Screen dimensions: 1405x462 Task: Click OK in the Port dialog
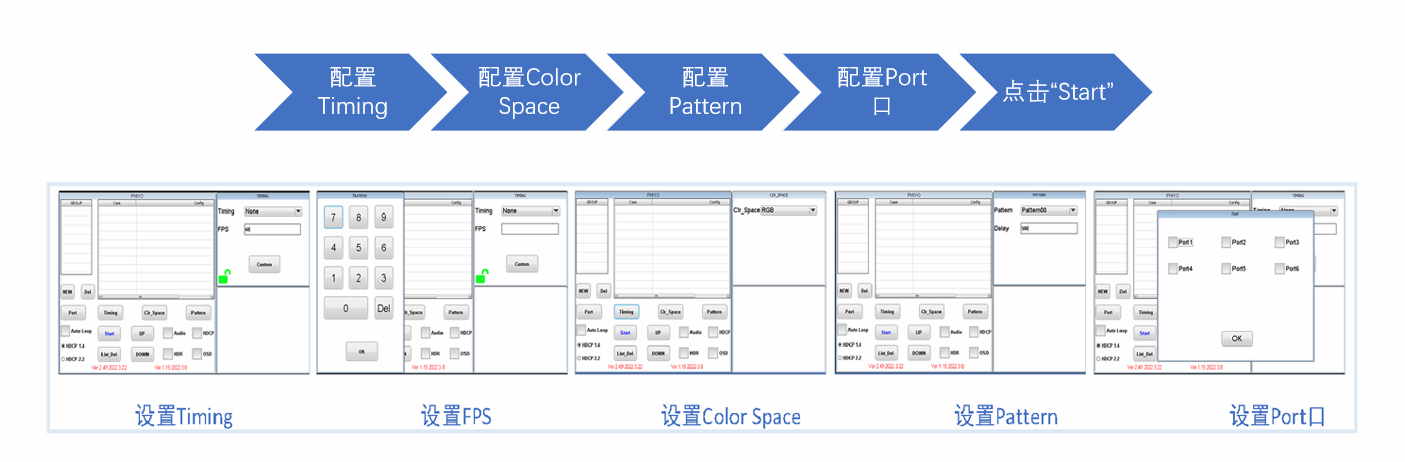[x=1236, y=339]
